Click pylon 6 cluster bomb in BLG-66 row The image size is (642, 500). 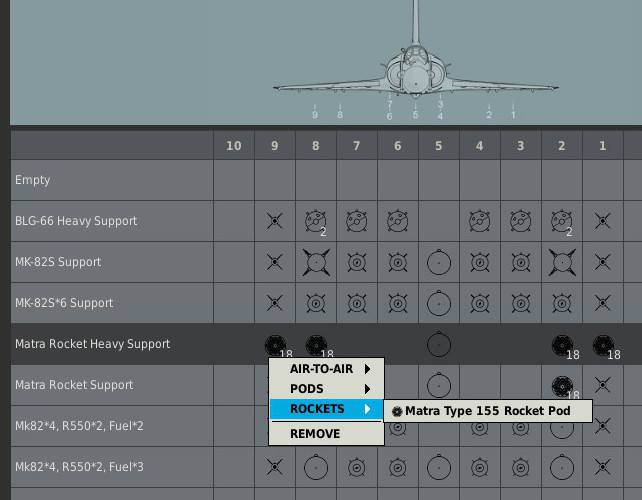[x=398, y=221]
